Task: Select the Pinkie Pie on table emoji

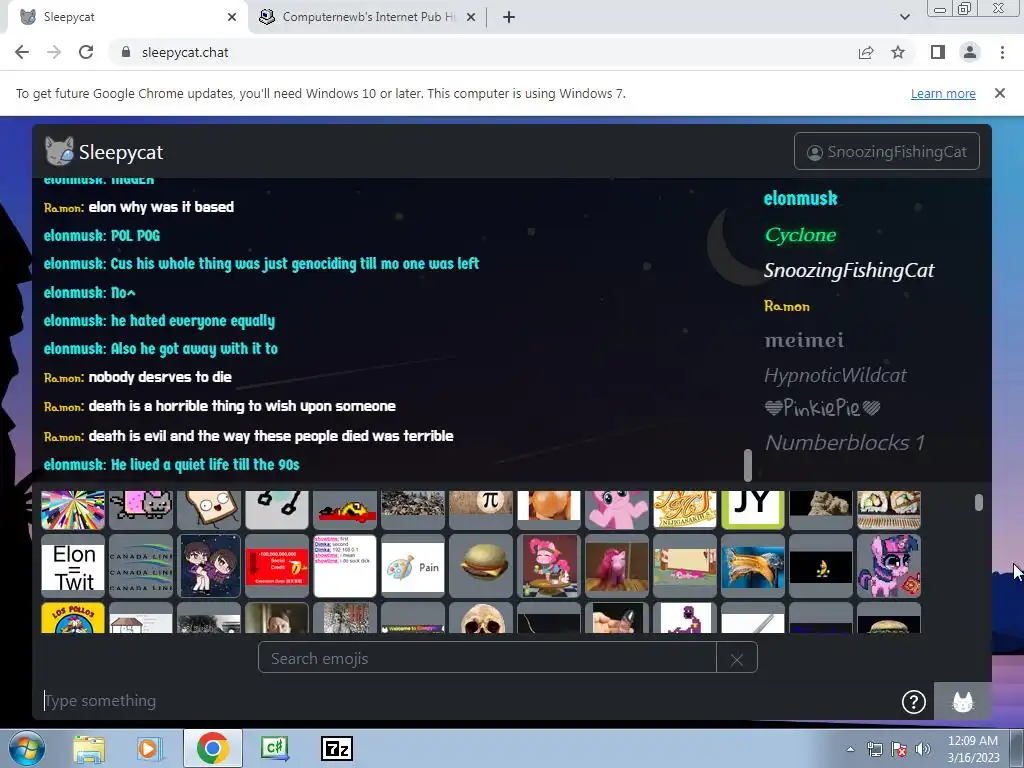Action: [x=549, y=566]
